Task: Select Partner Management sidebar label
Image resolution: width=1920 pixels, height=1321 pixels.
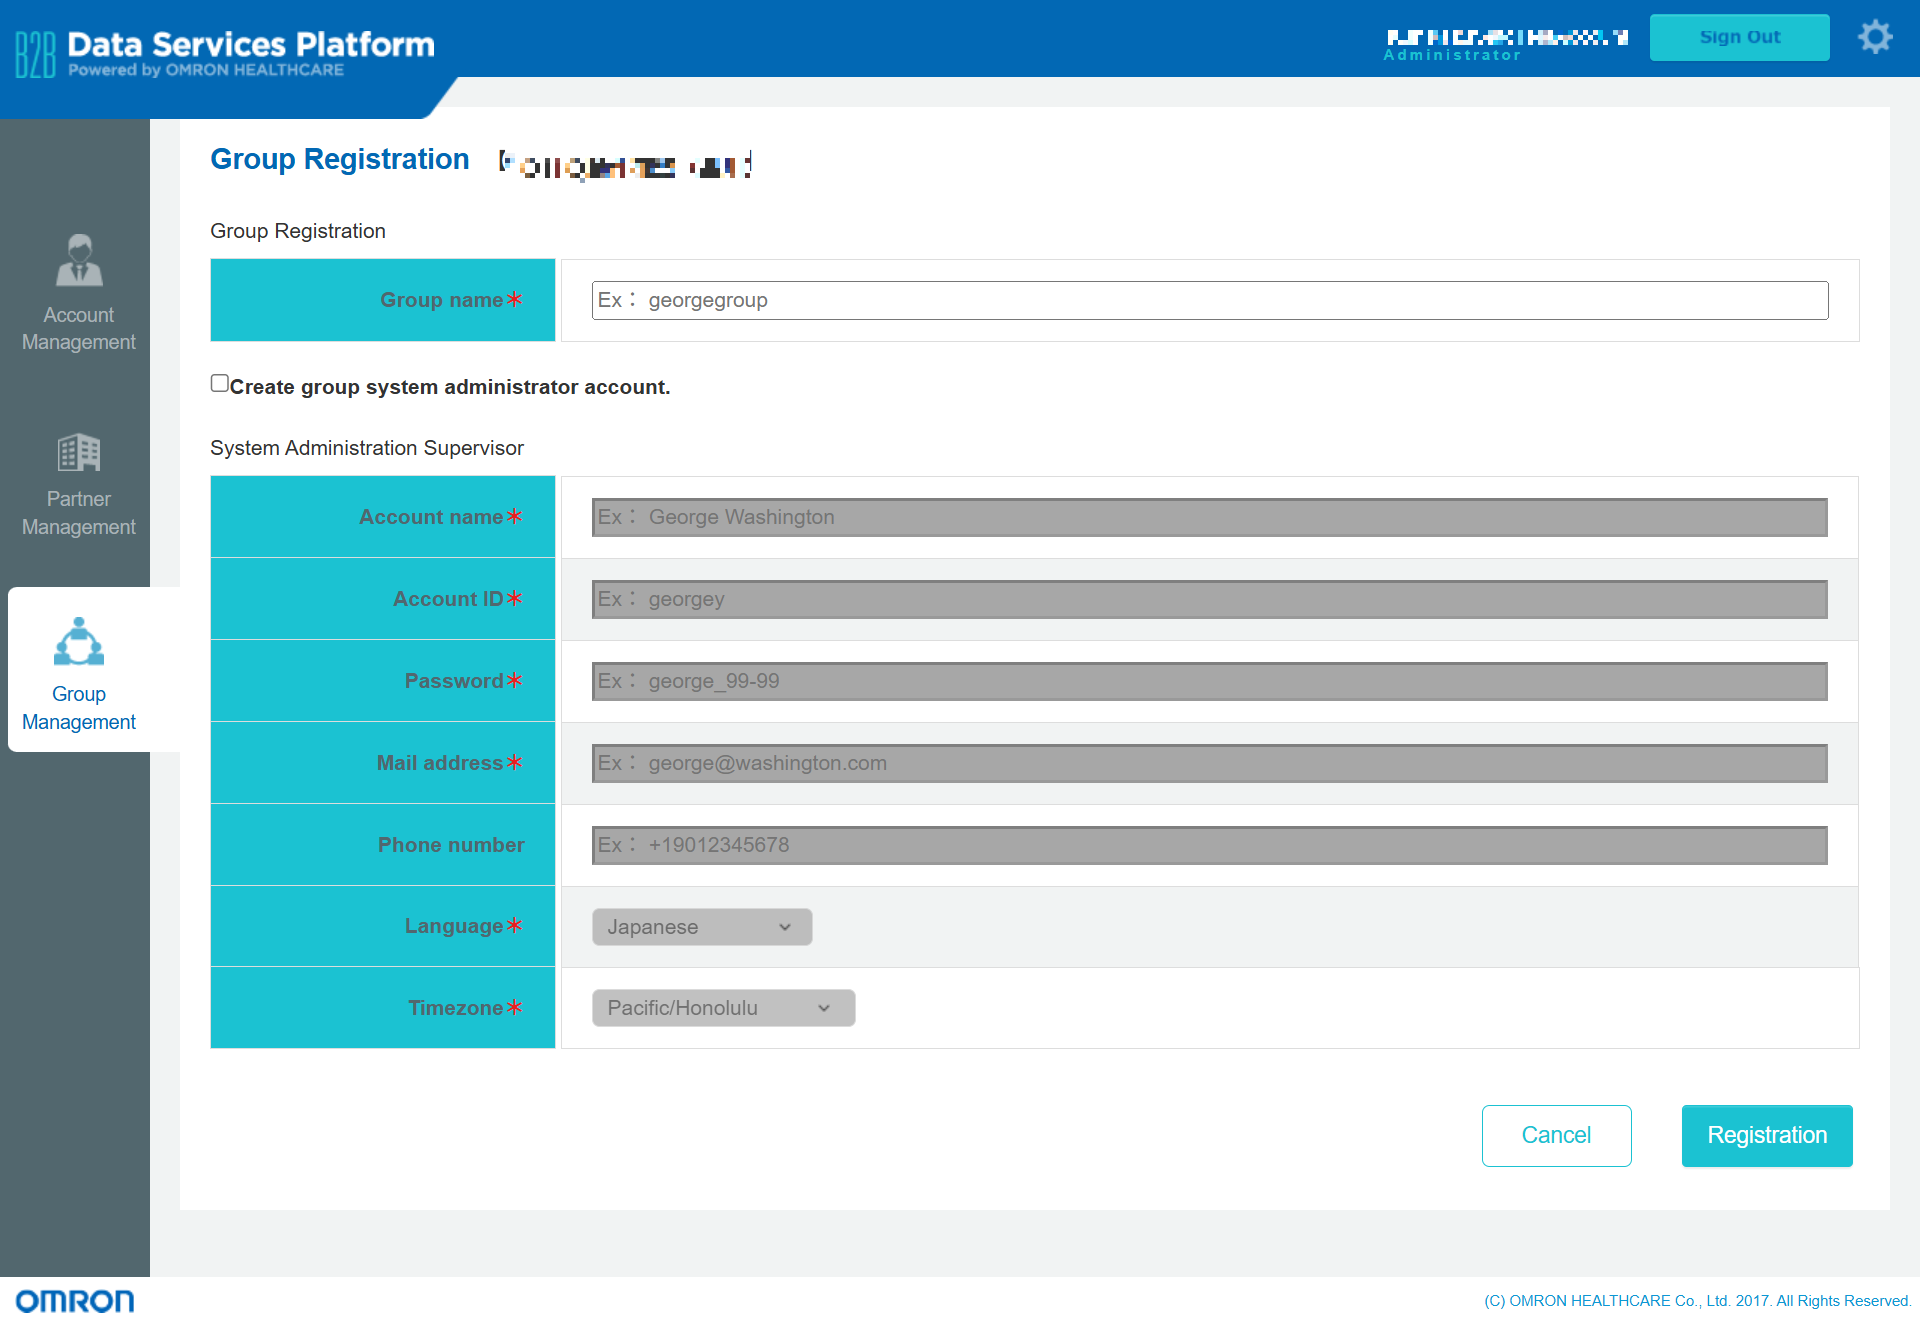Action: tap(79, 513)
